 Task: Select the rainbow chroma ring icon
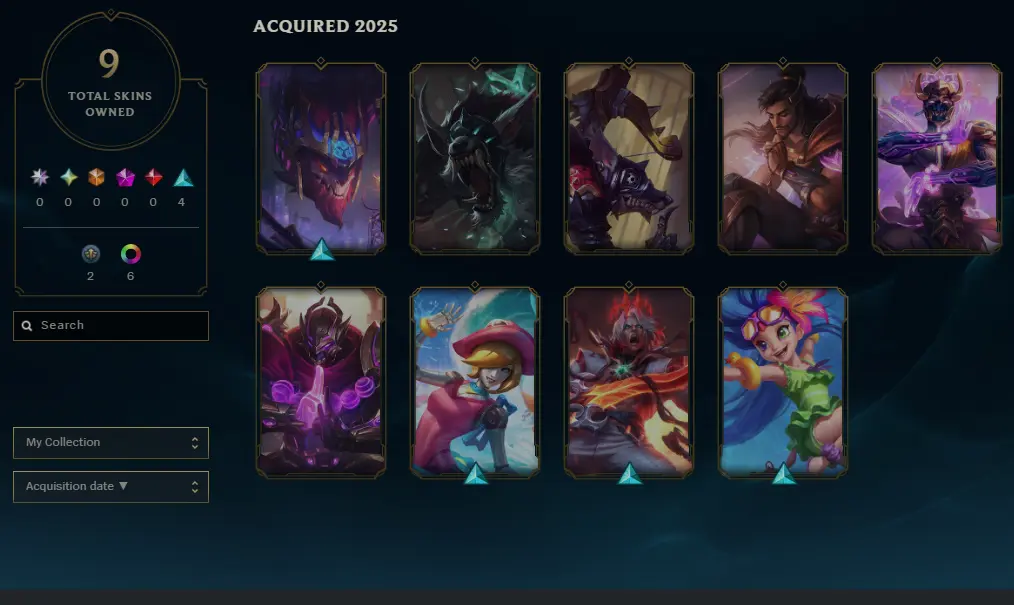pyautogui.click(x=131, y=254)
